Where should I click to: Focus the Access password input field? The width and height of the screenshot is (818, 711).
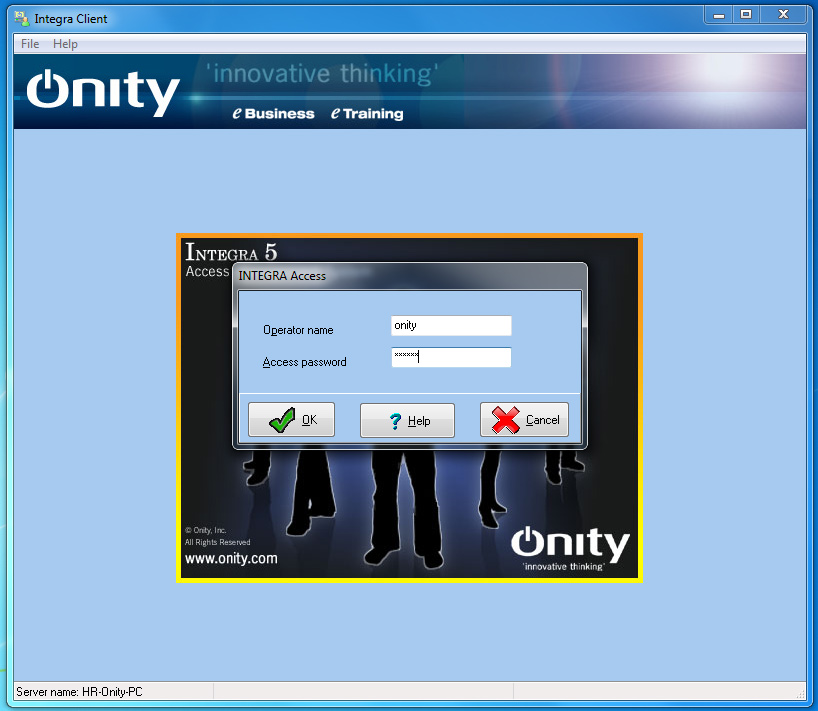pos(451,357)
